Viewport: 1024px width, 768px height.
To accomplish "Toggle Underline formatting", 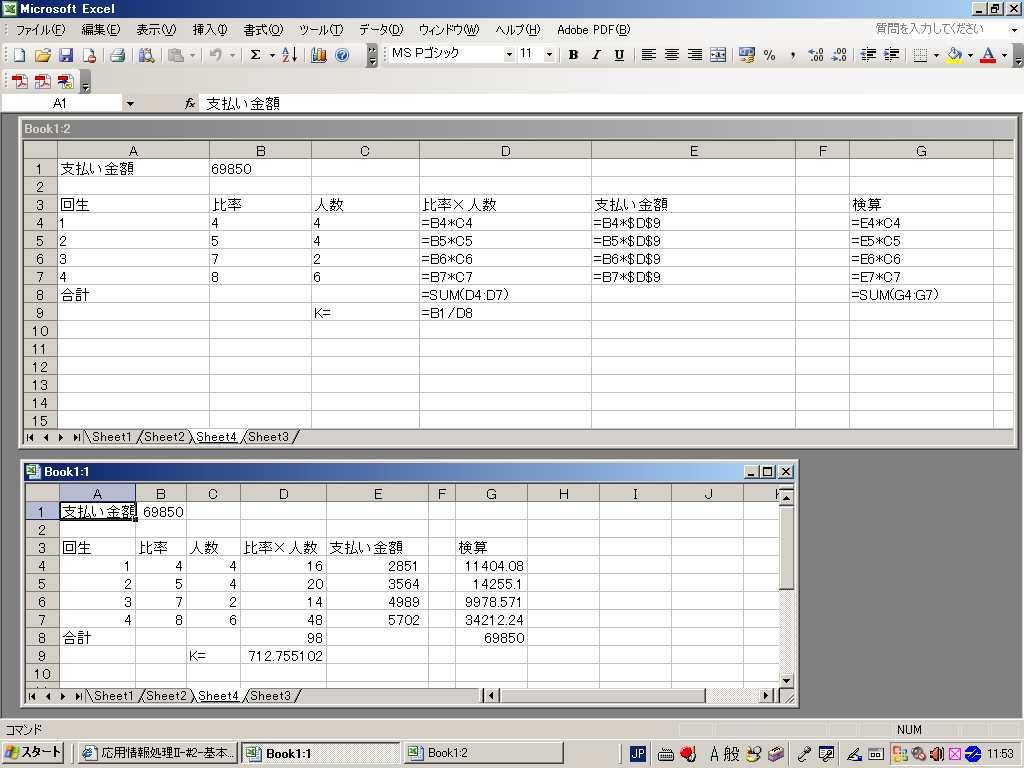I will click(x=619, y=55).
